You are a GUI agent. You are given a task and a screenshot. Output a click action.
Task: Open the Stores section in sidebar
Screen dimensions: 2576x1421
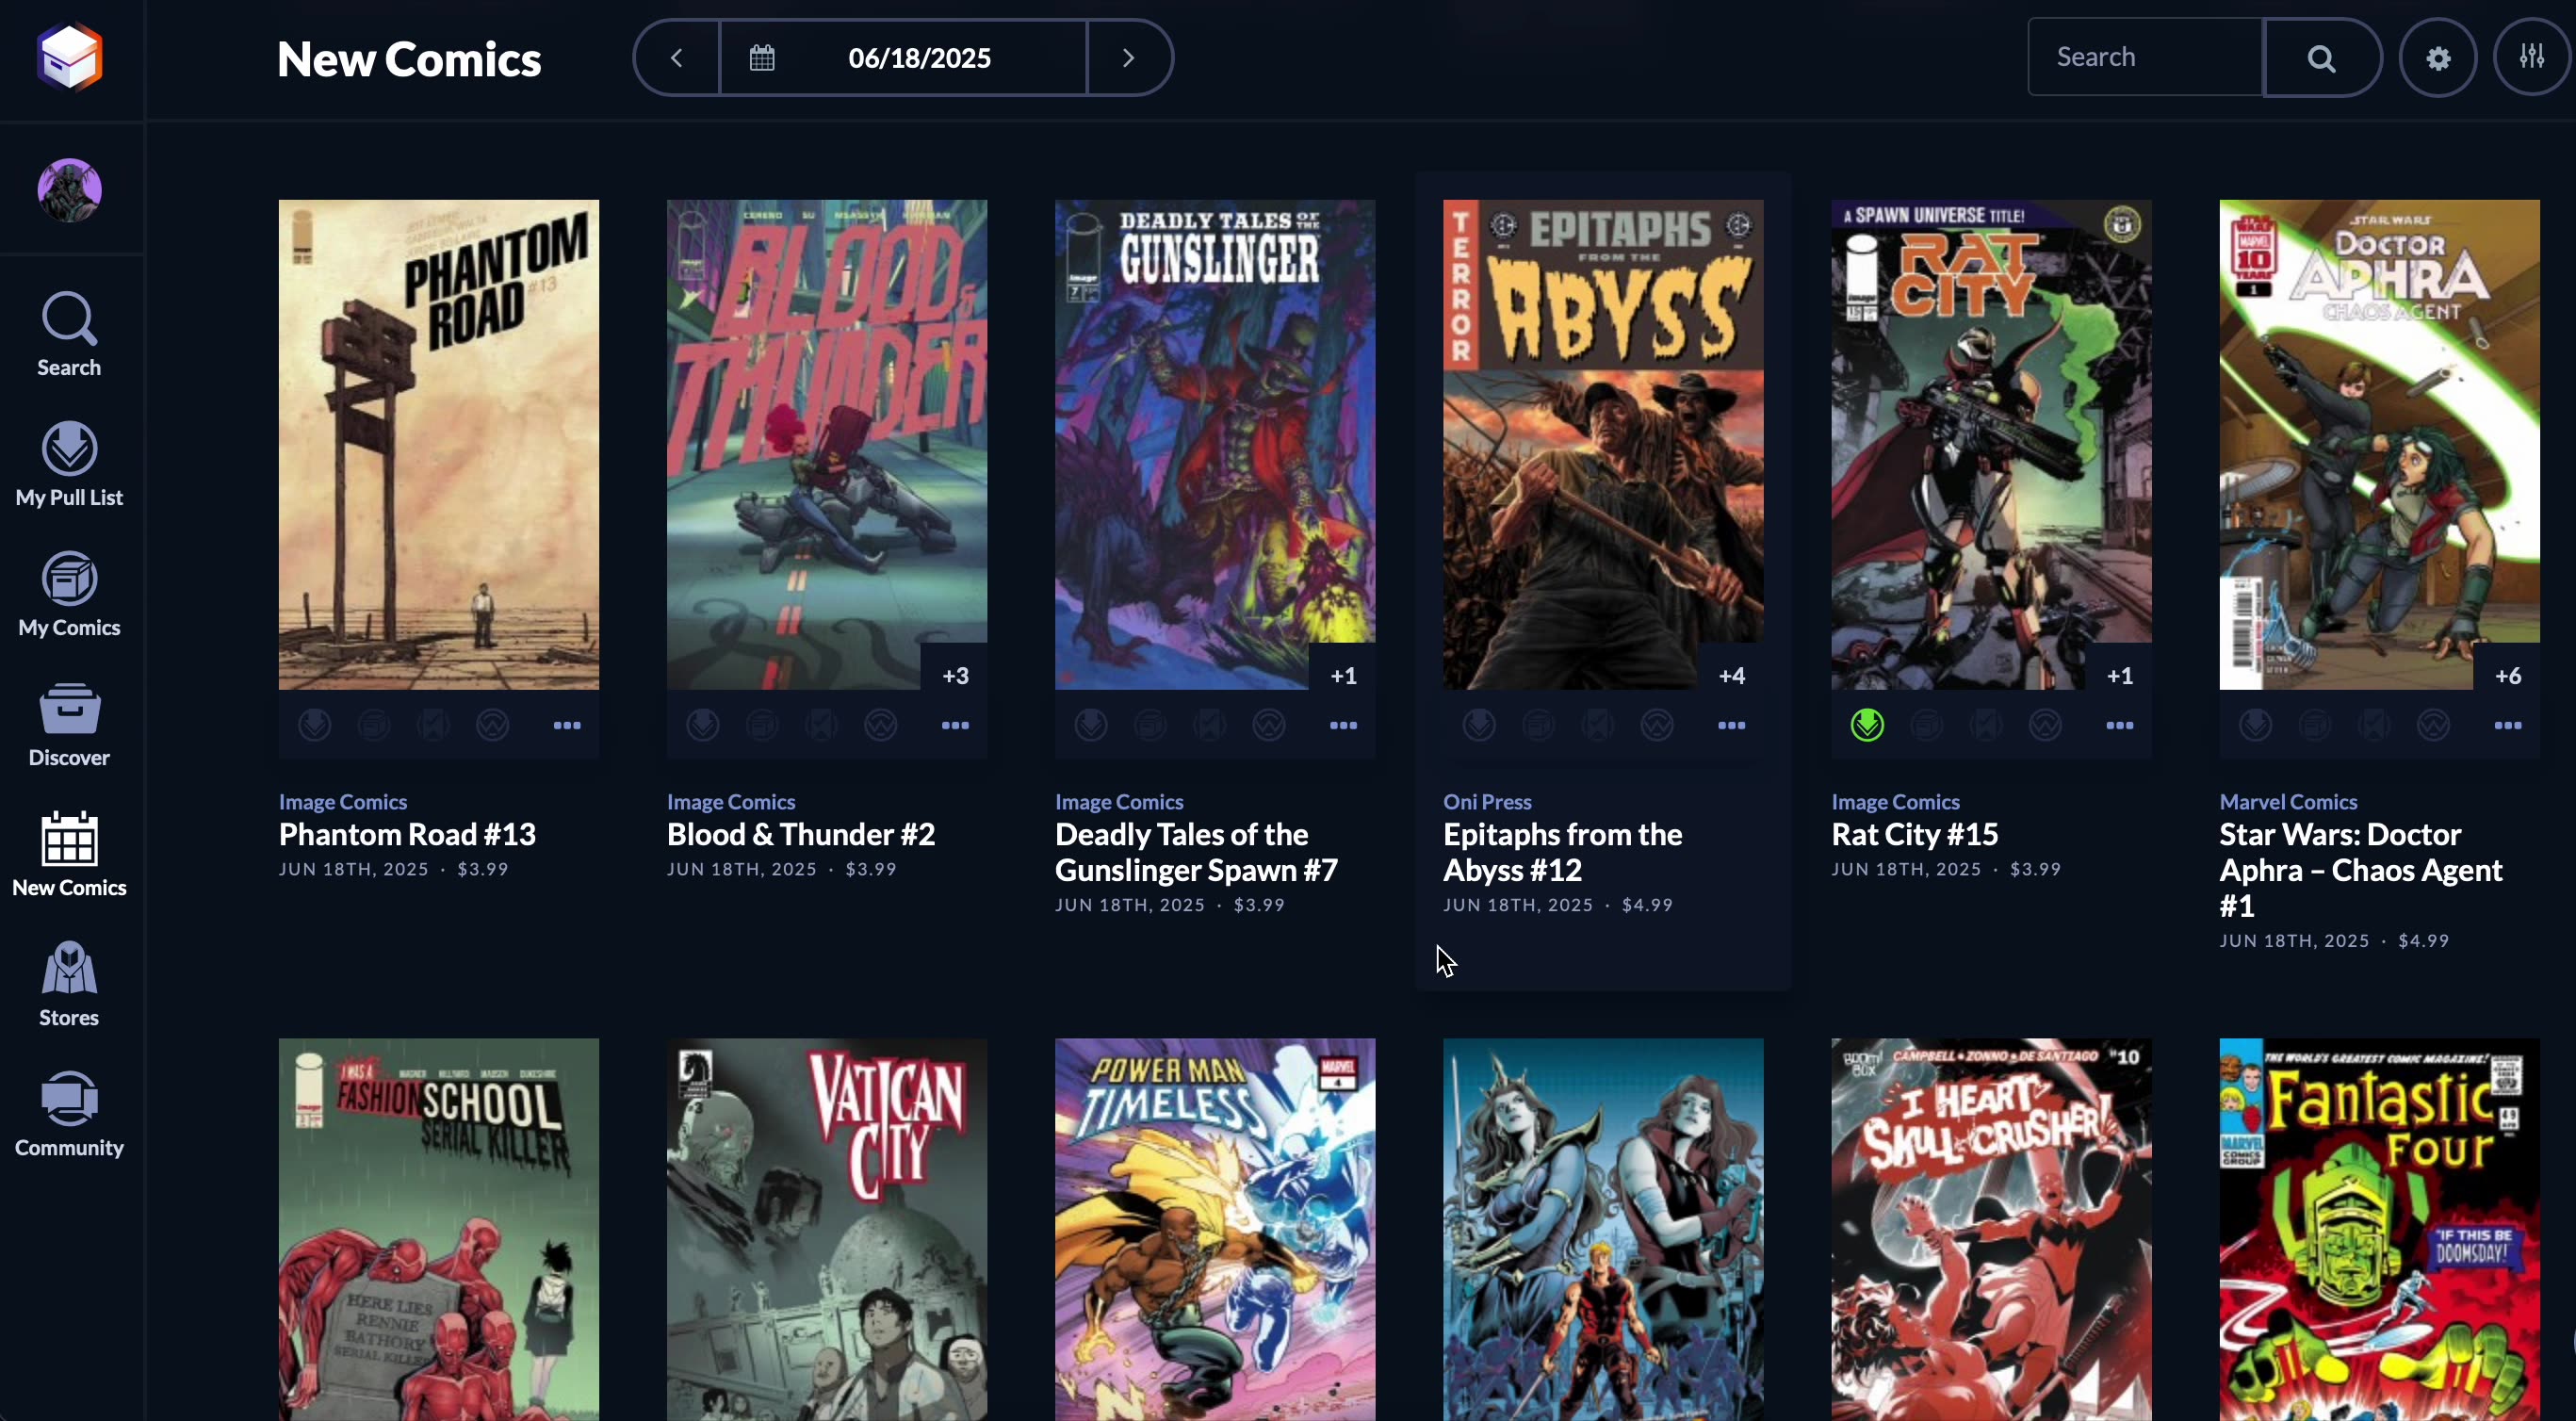68,983
